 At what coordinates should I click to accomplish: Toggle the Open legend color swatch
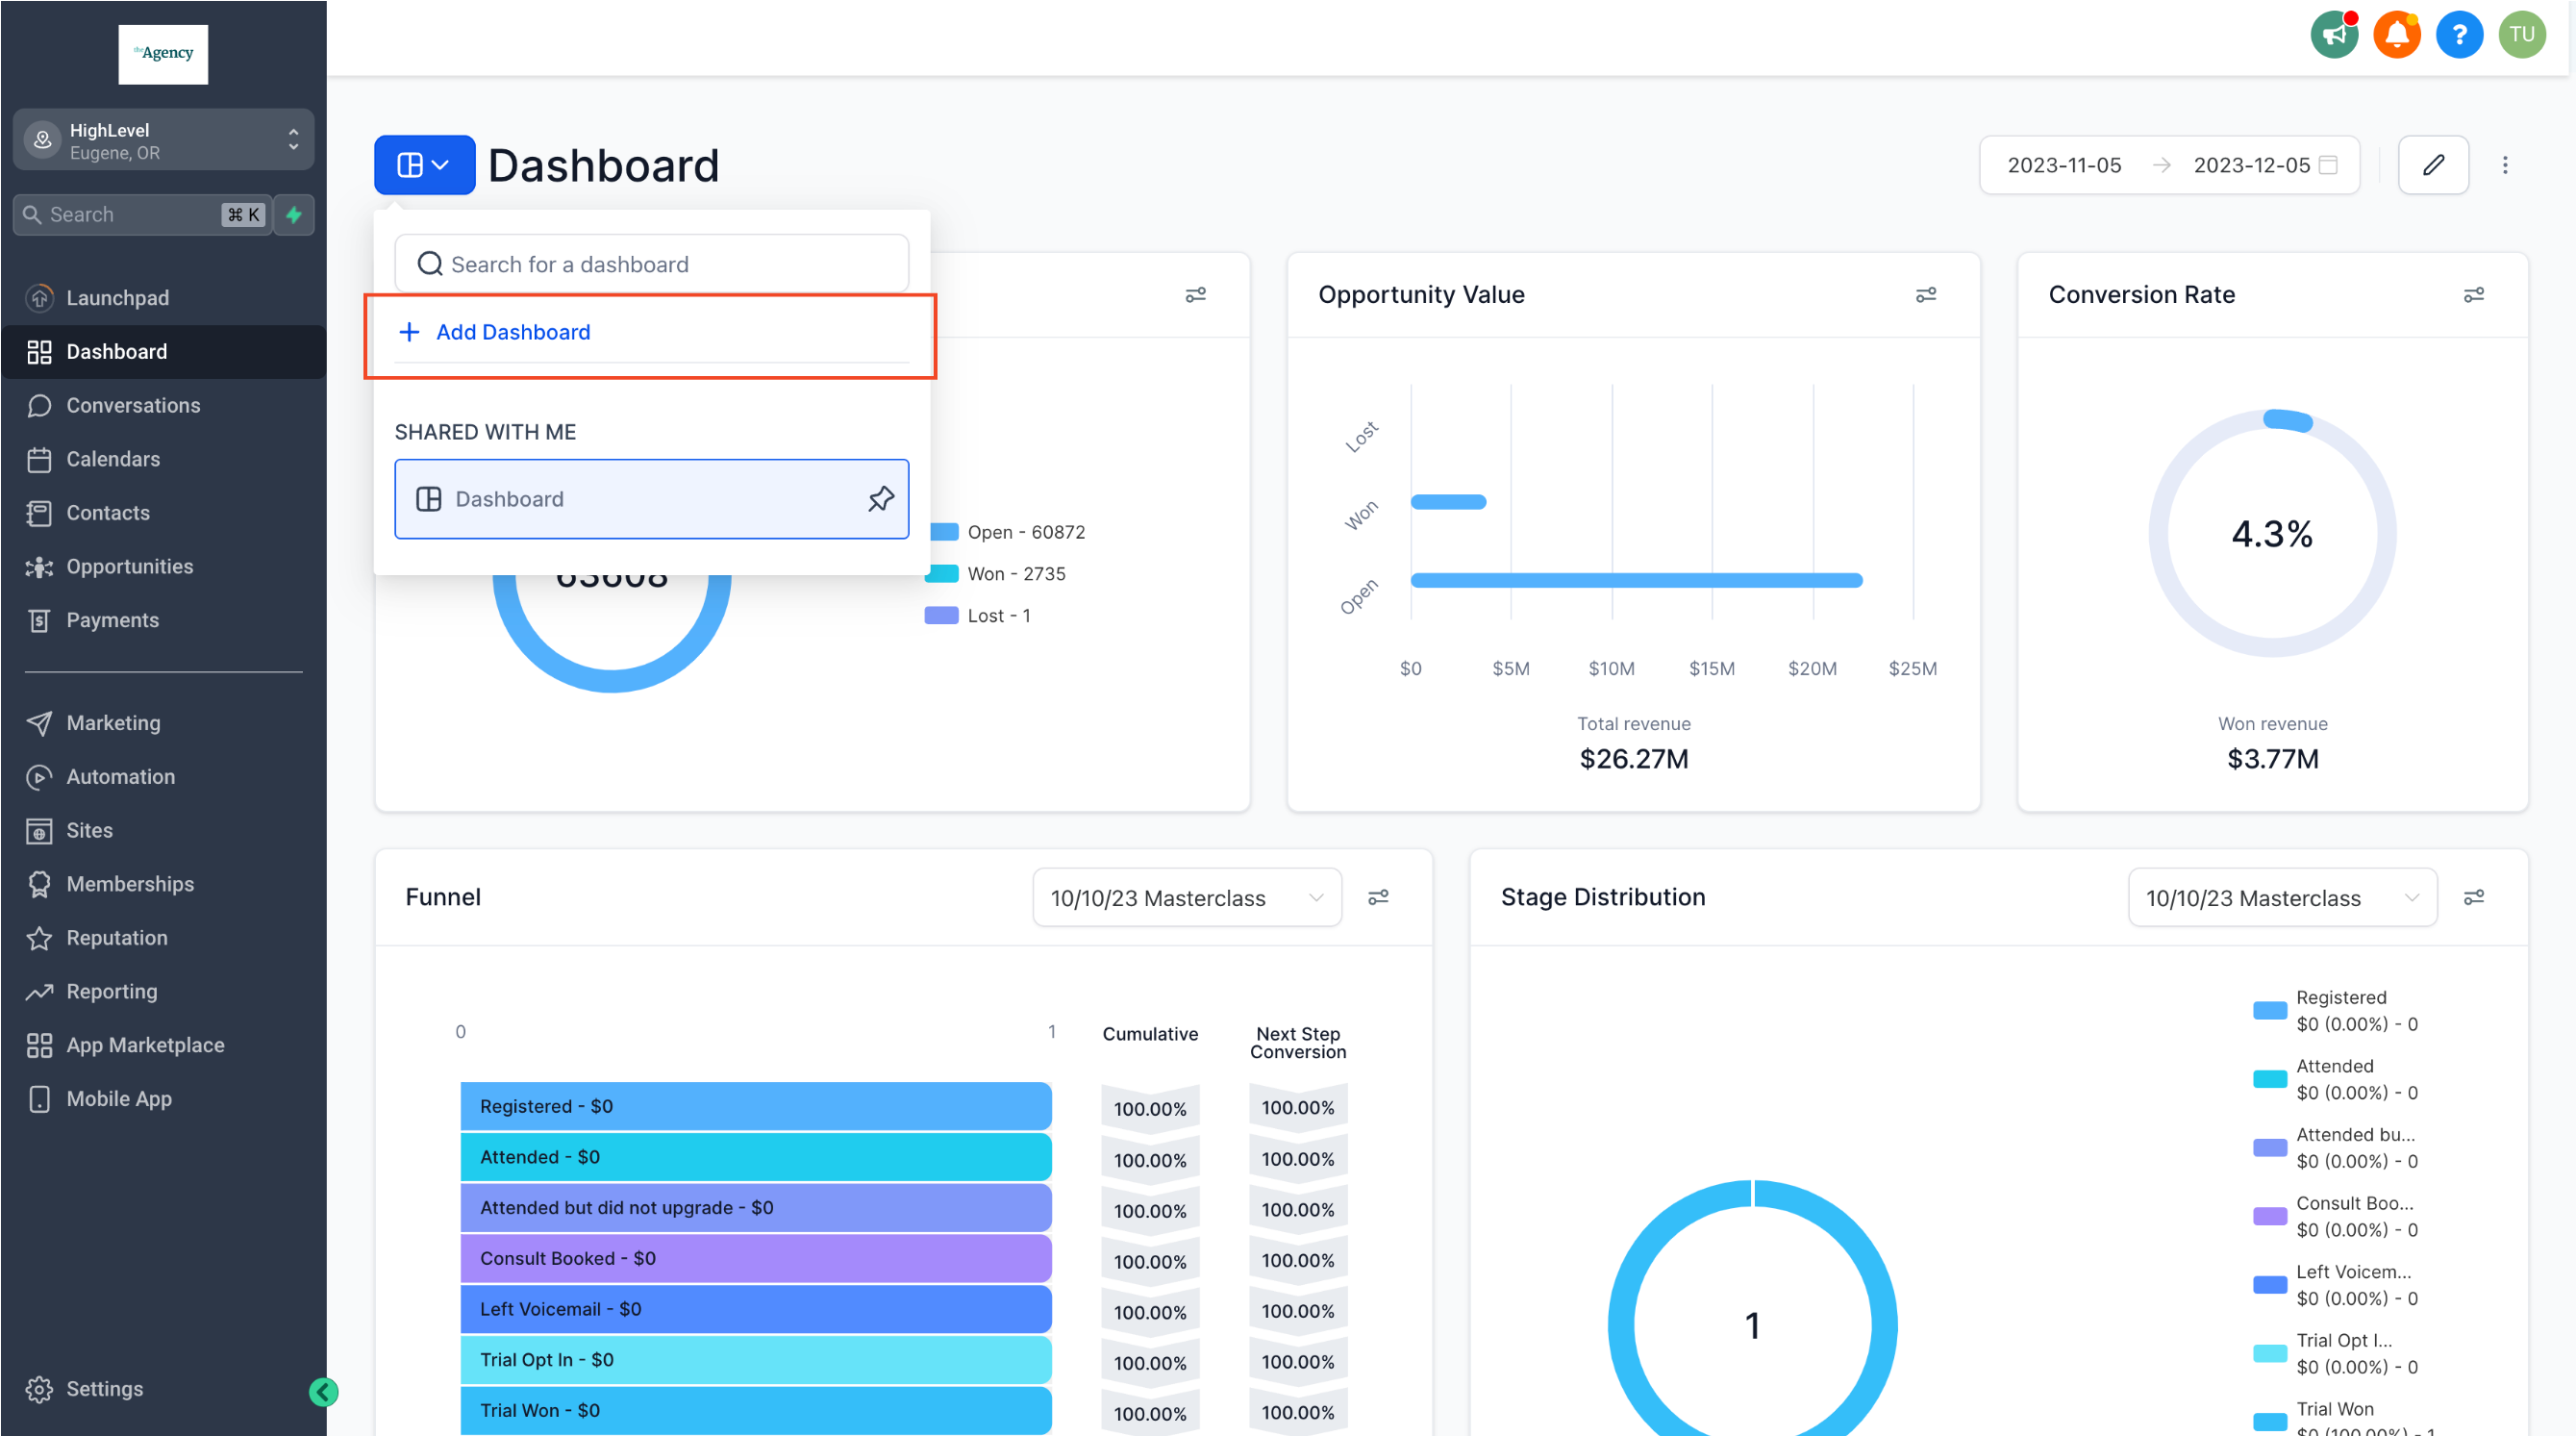pyautogui.click(x=944, y=532)
